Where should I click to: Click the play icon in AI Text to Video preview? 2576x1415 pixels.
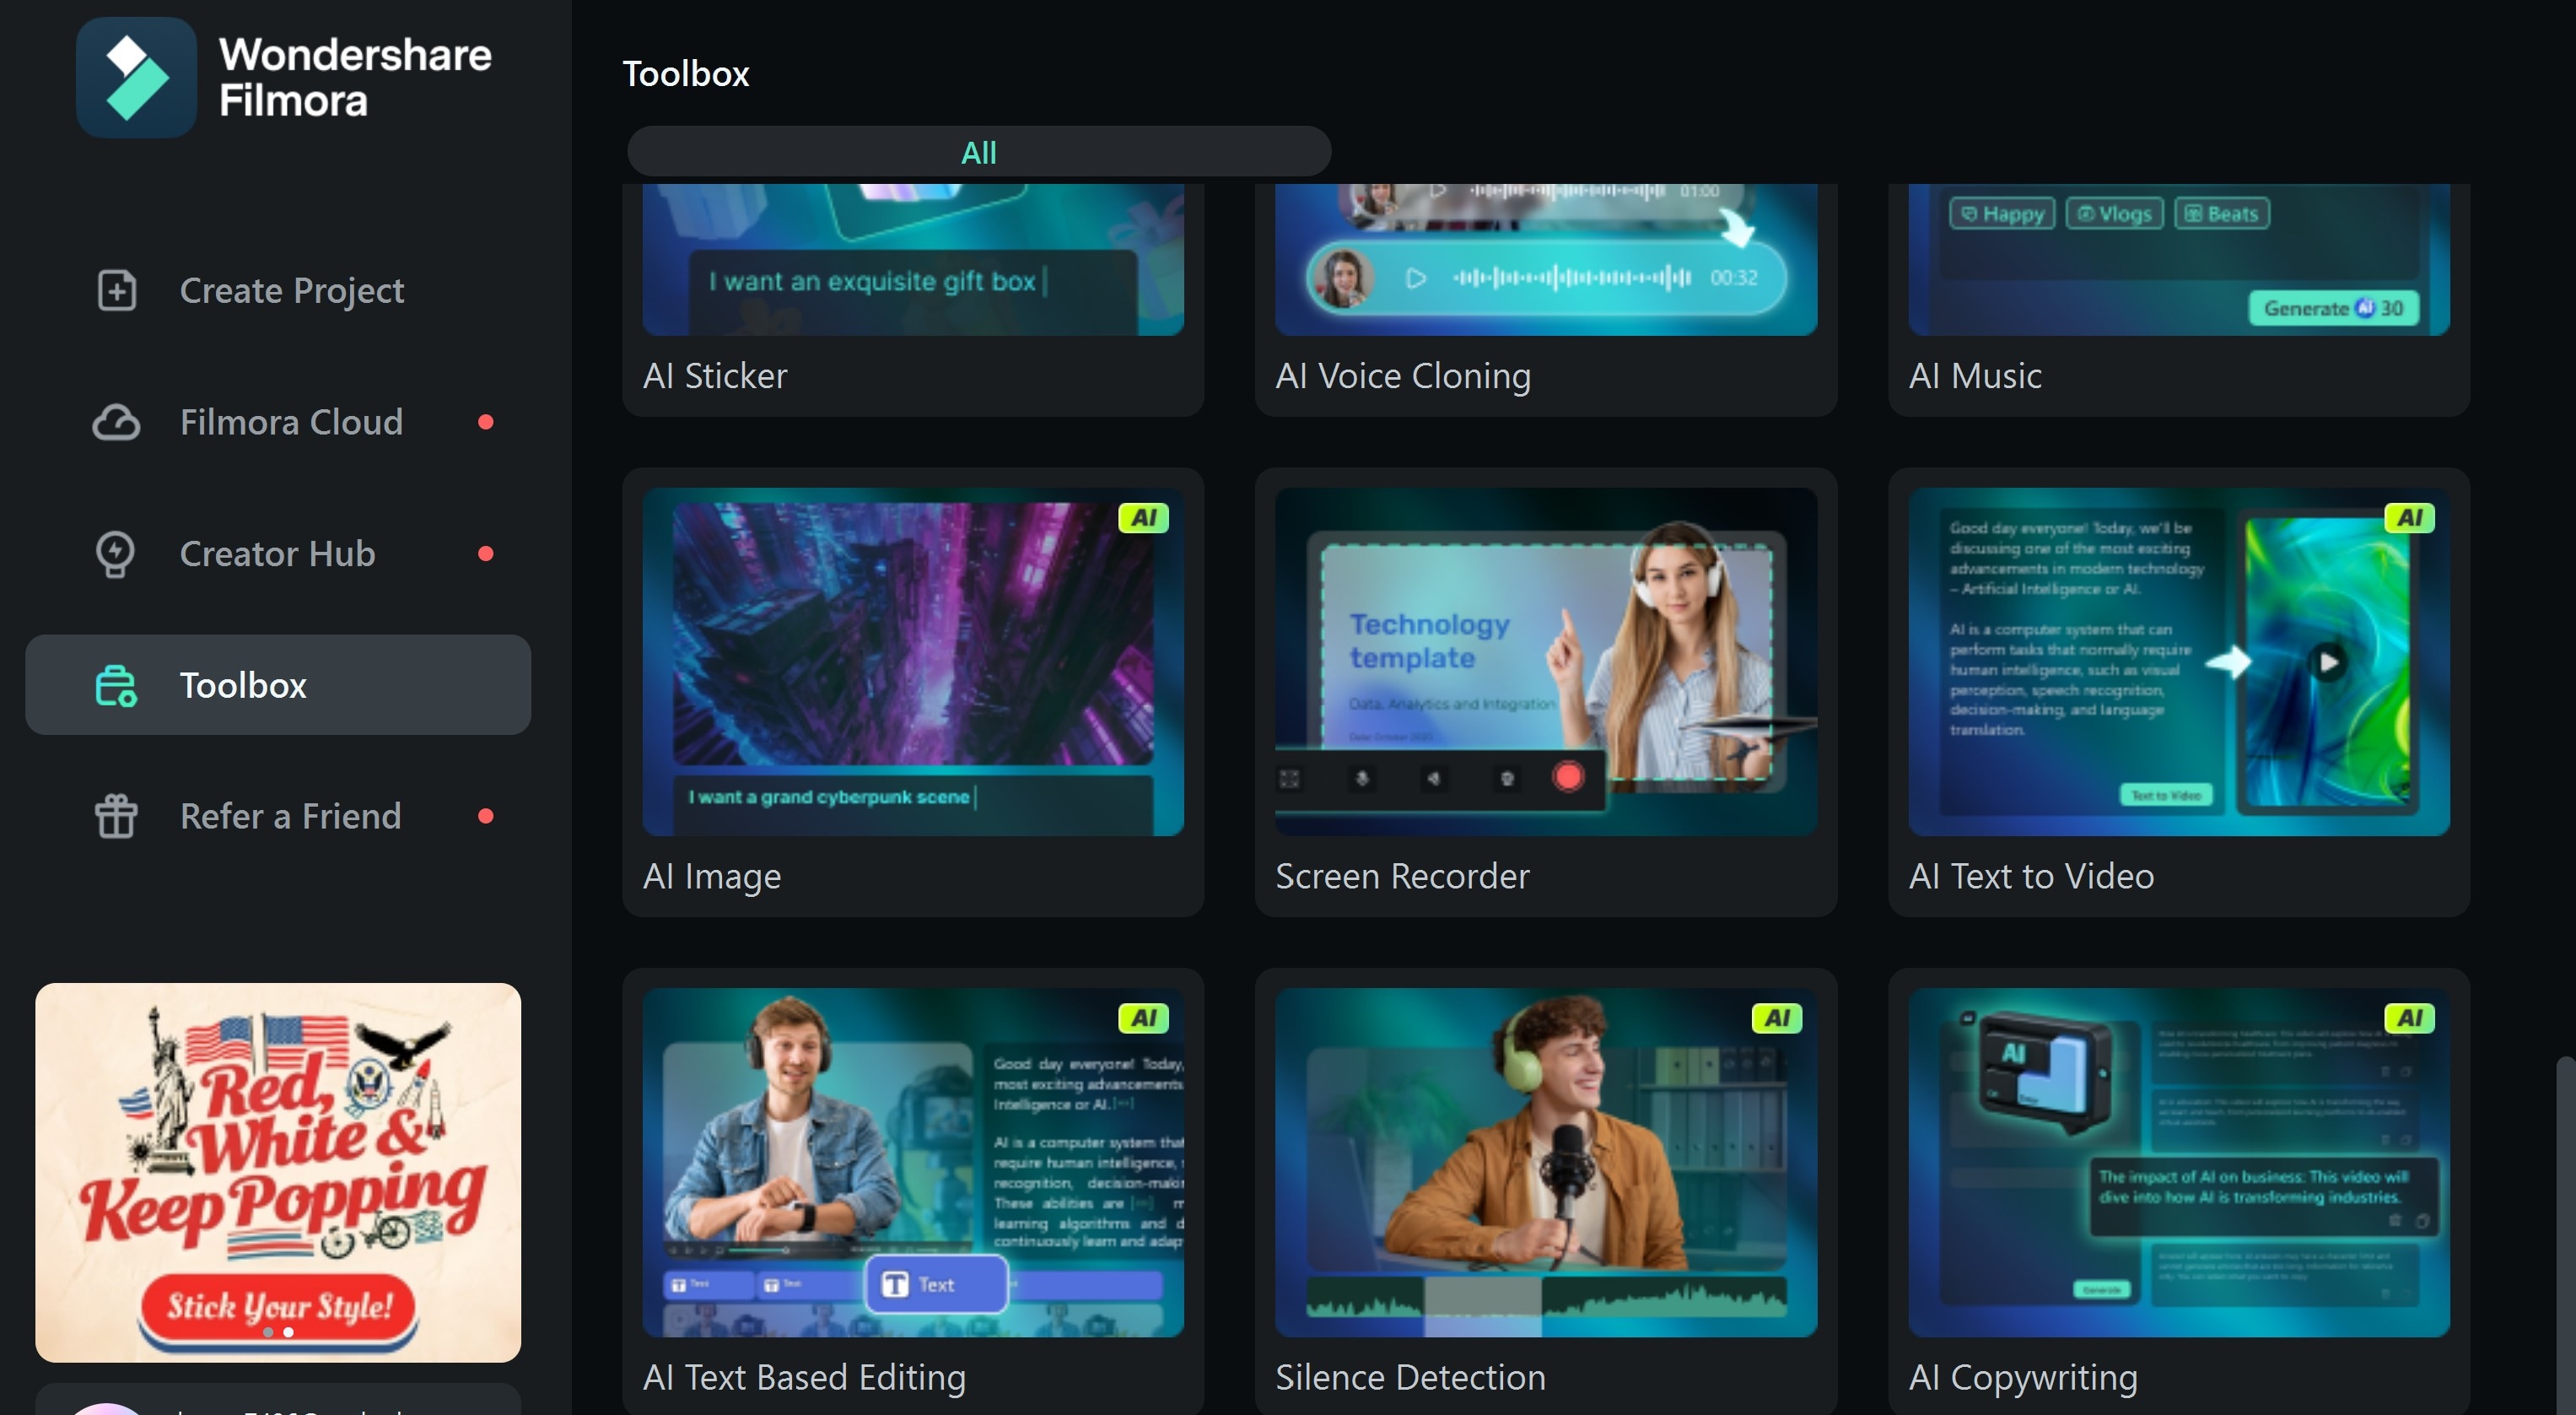(2329, 662)
